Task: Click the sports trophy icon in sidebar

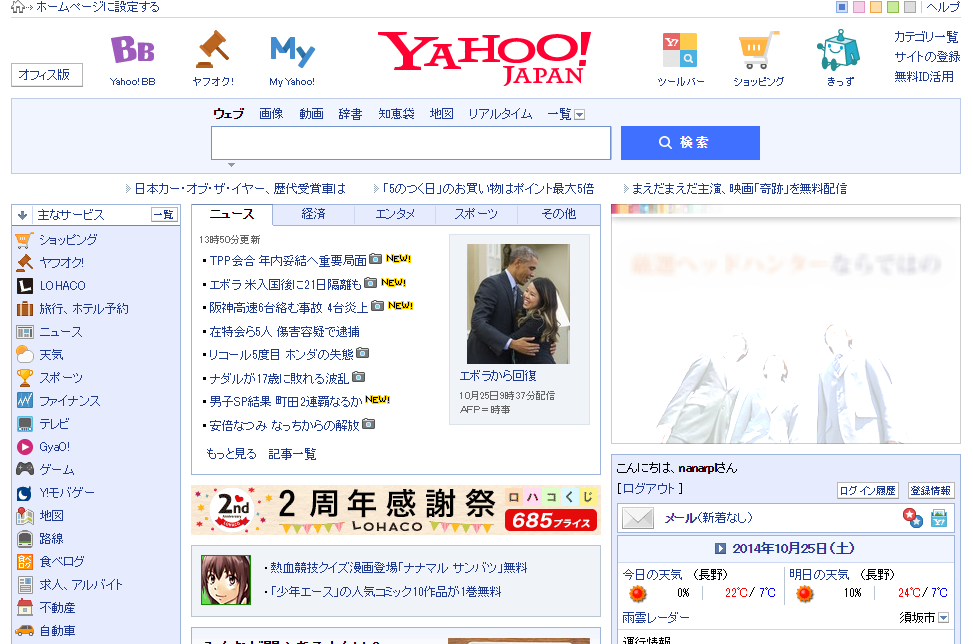Action: click(24, 377)
